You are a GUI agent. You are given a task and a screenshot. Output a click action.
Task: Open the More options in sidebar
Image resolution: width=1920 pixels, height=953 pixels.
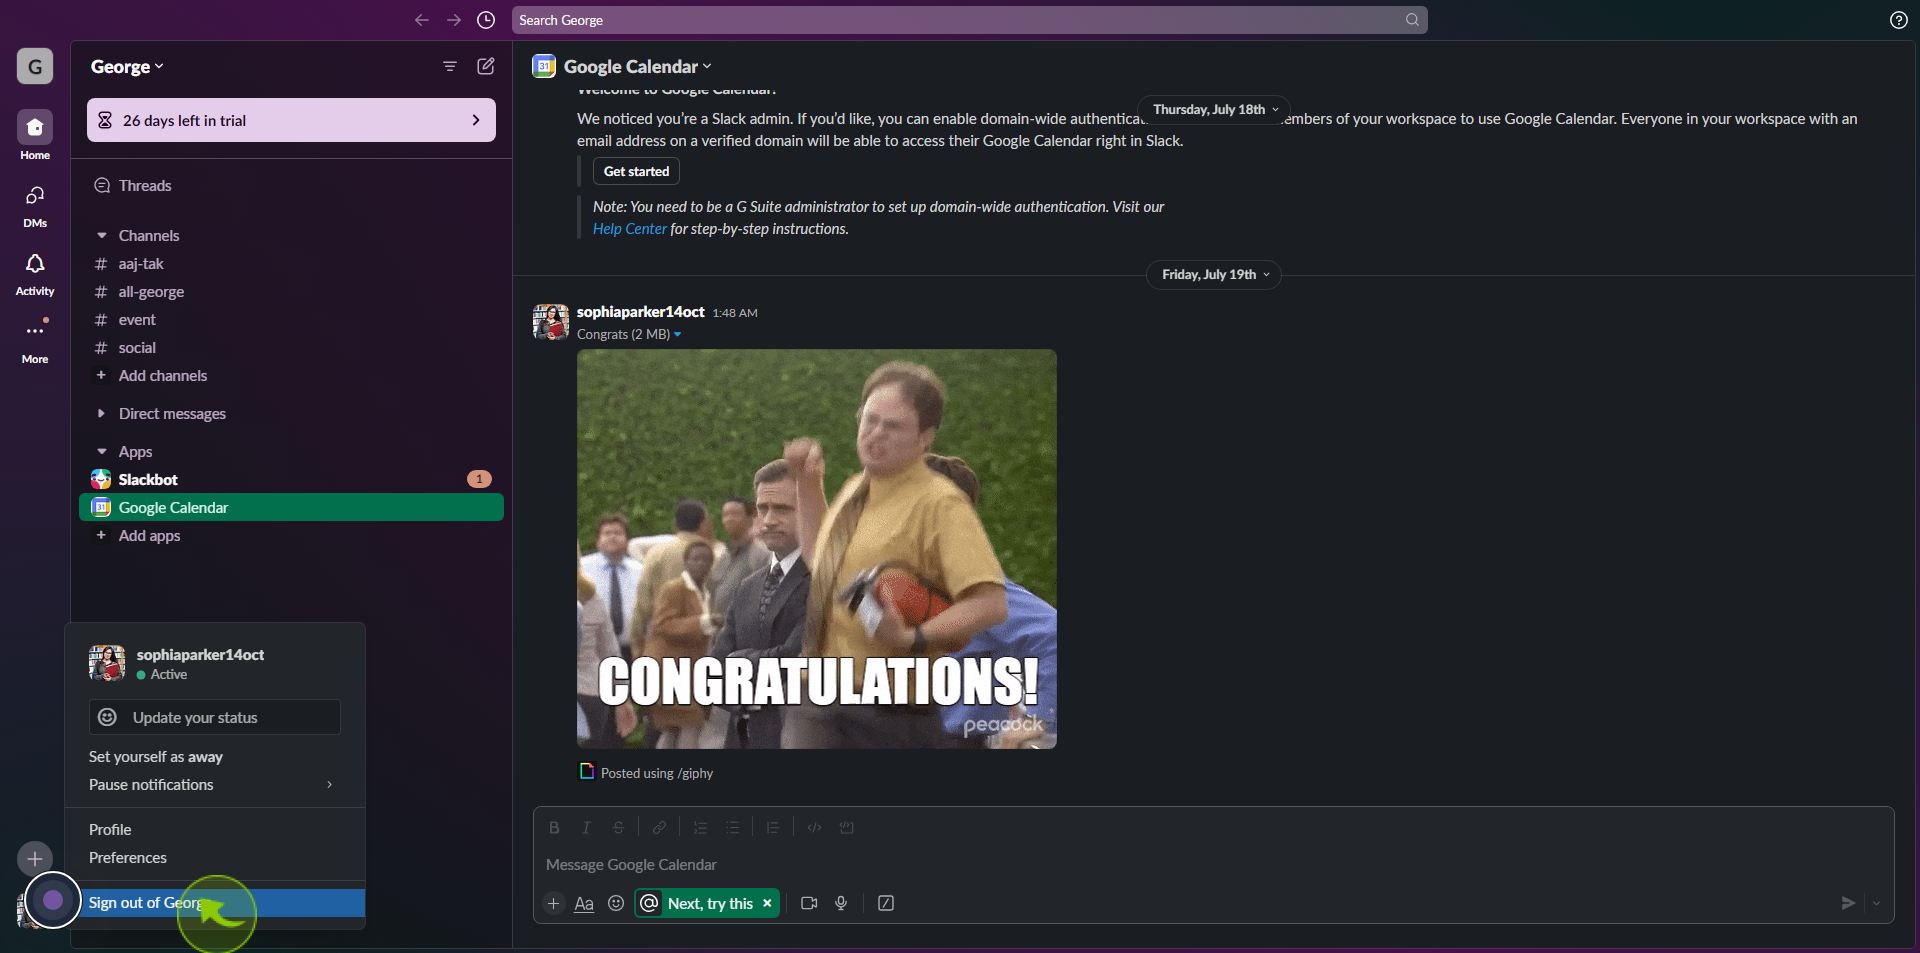tap(35, 340)
